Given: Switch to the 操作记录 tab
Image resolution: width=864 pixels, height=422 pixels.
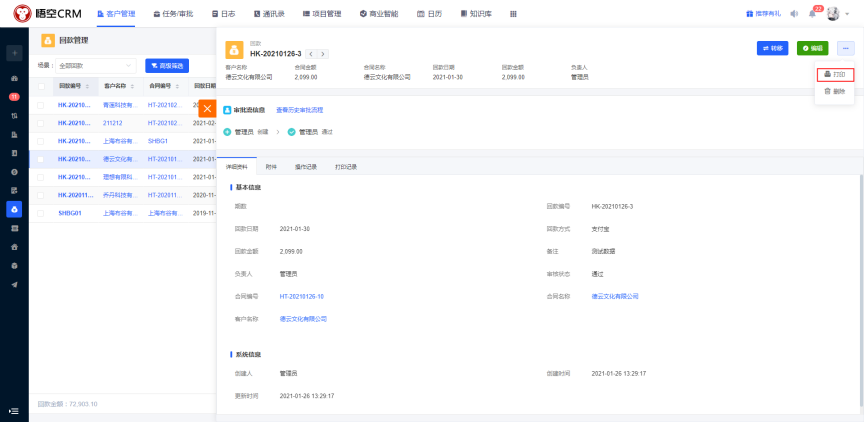Looking at the screenshot, I should tap(305, 166).
